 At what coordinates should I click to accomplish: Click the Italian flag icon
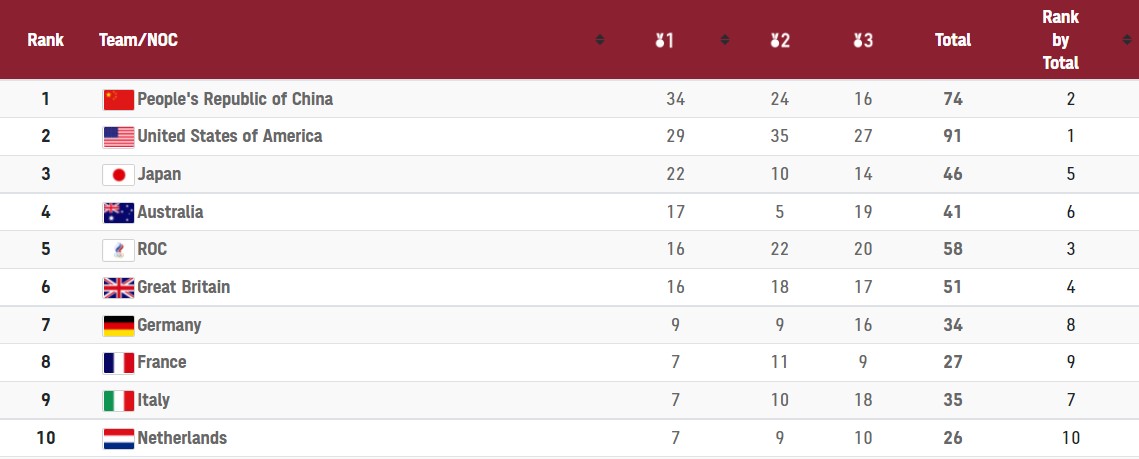click(x=118, y=401)
